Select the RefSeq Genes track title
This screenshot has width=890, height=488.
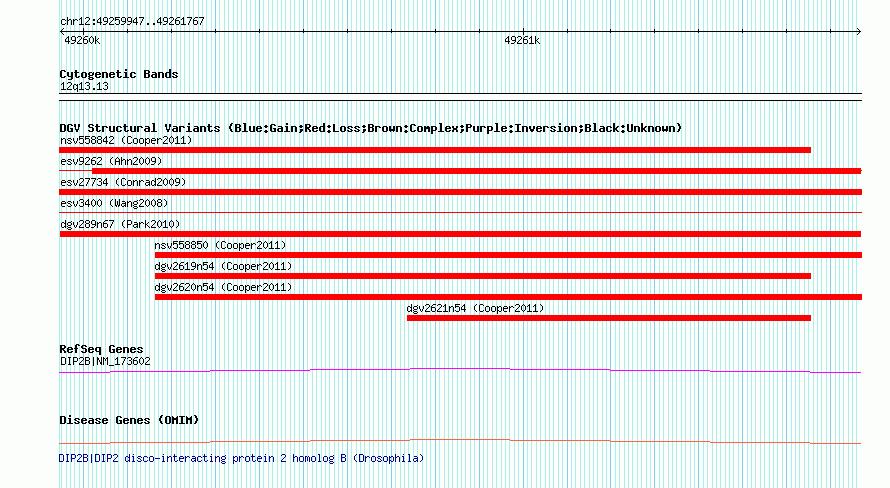(101, 350)
